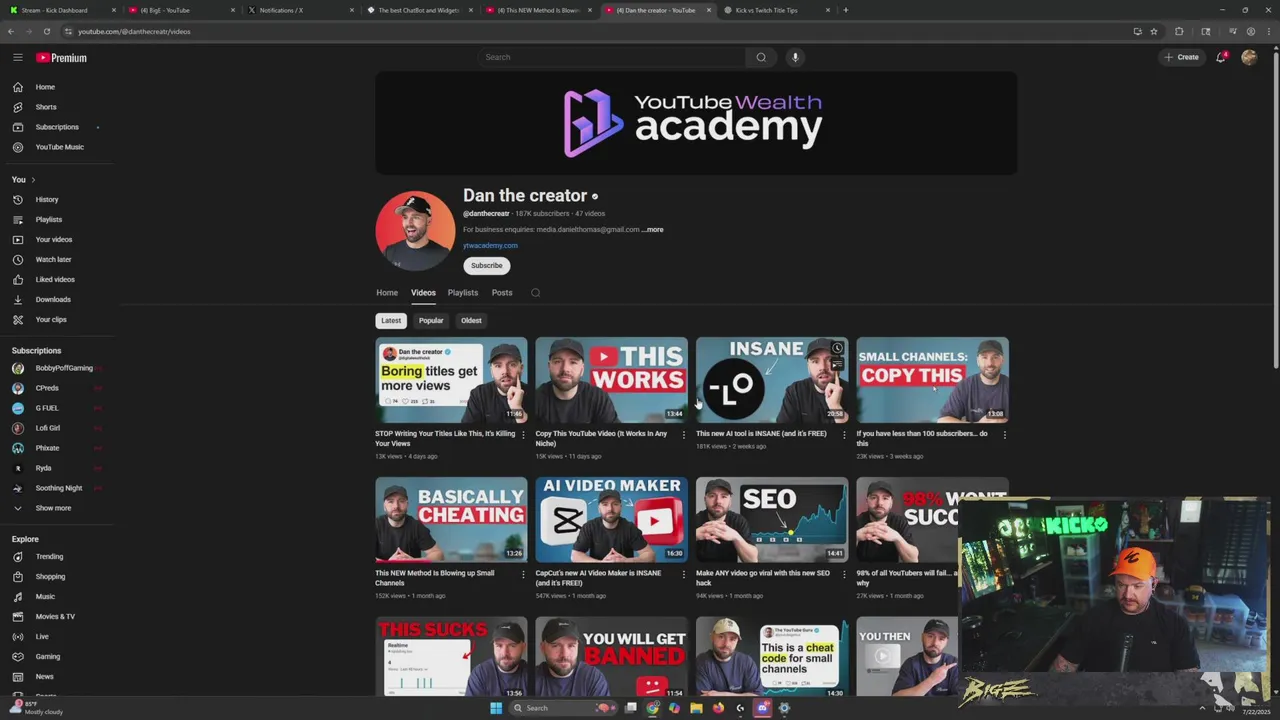Click the YouTube Premium logo
The height and width of the screenshot is (720, 1280).
pyautogui.click(x=62, y=58)
